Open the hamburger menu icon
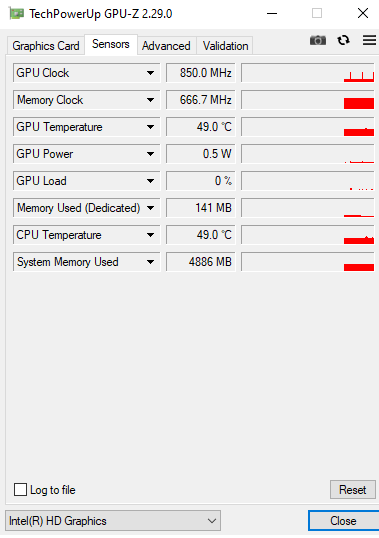This screenshot has height=538, width=379. click(x=369, y=40)
